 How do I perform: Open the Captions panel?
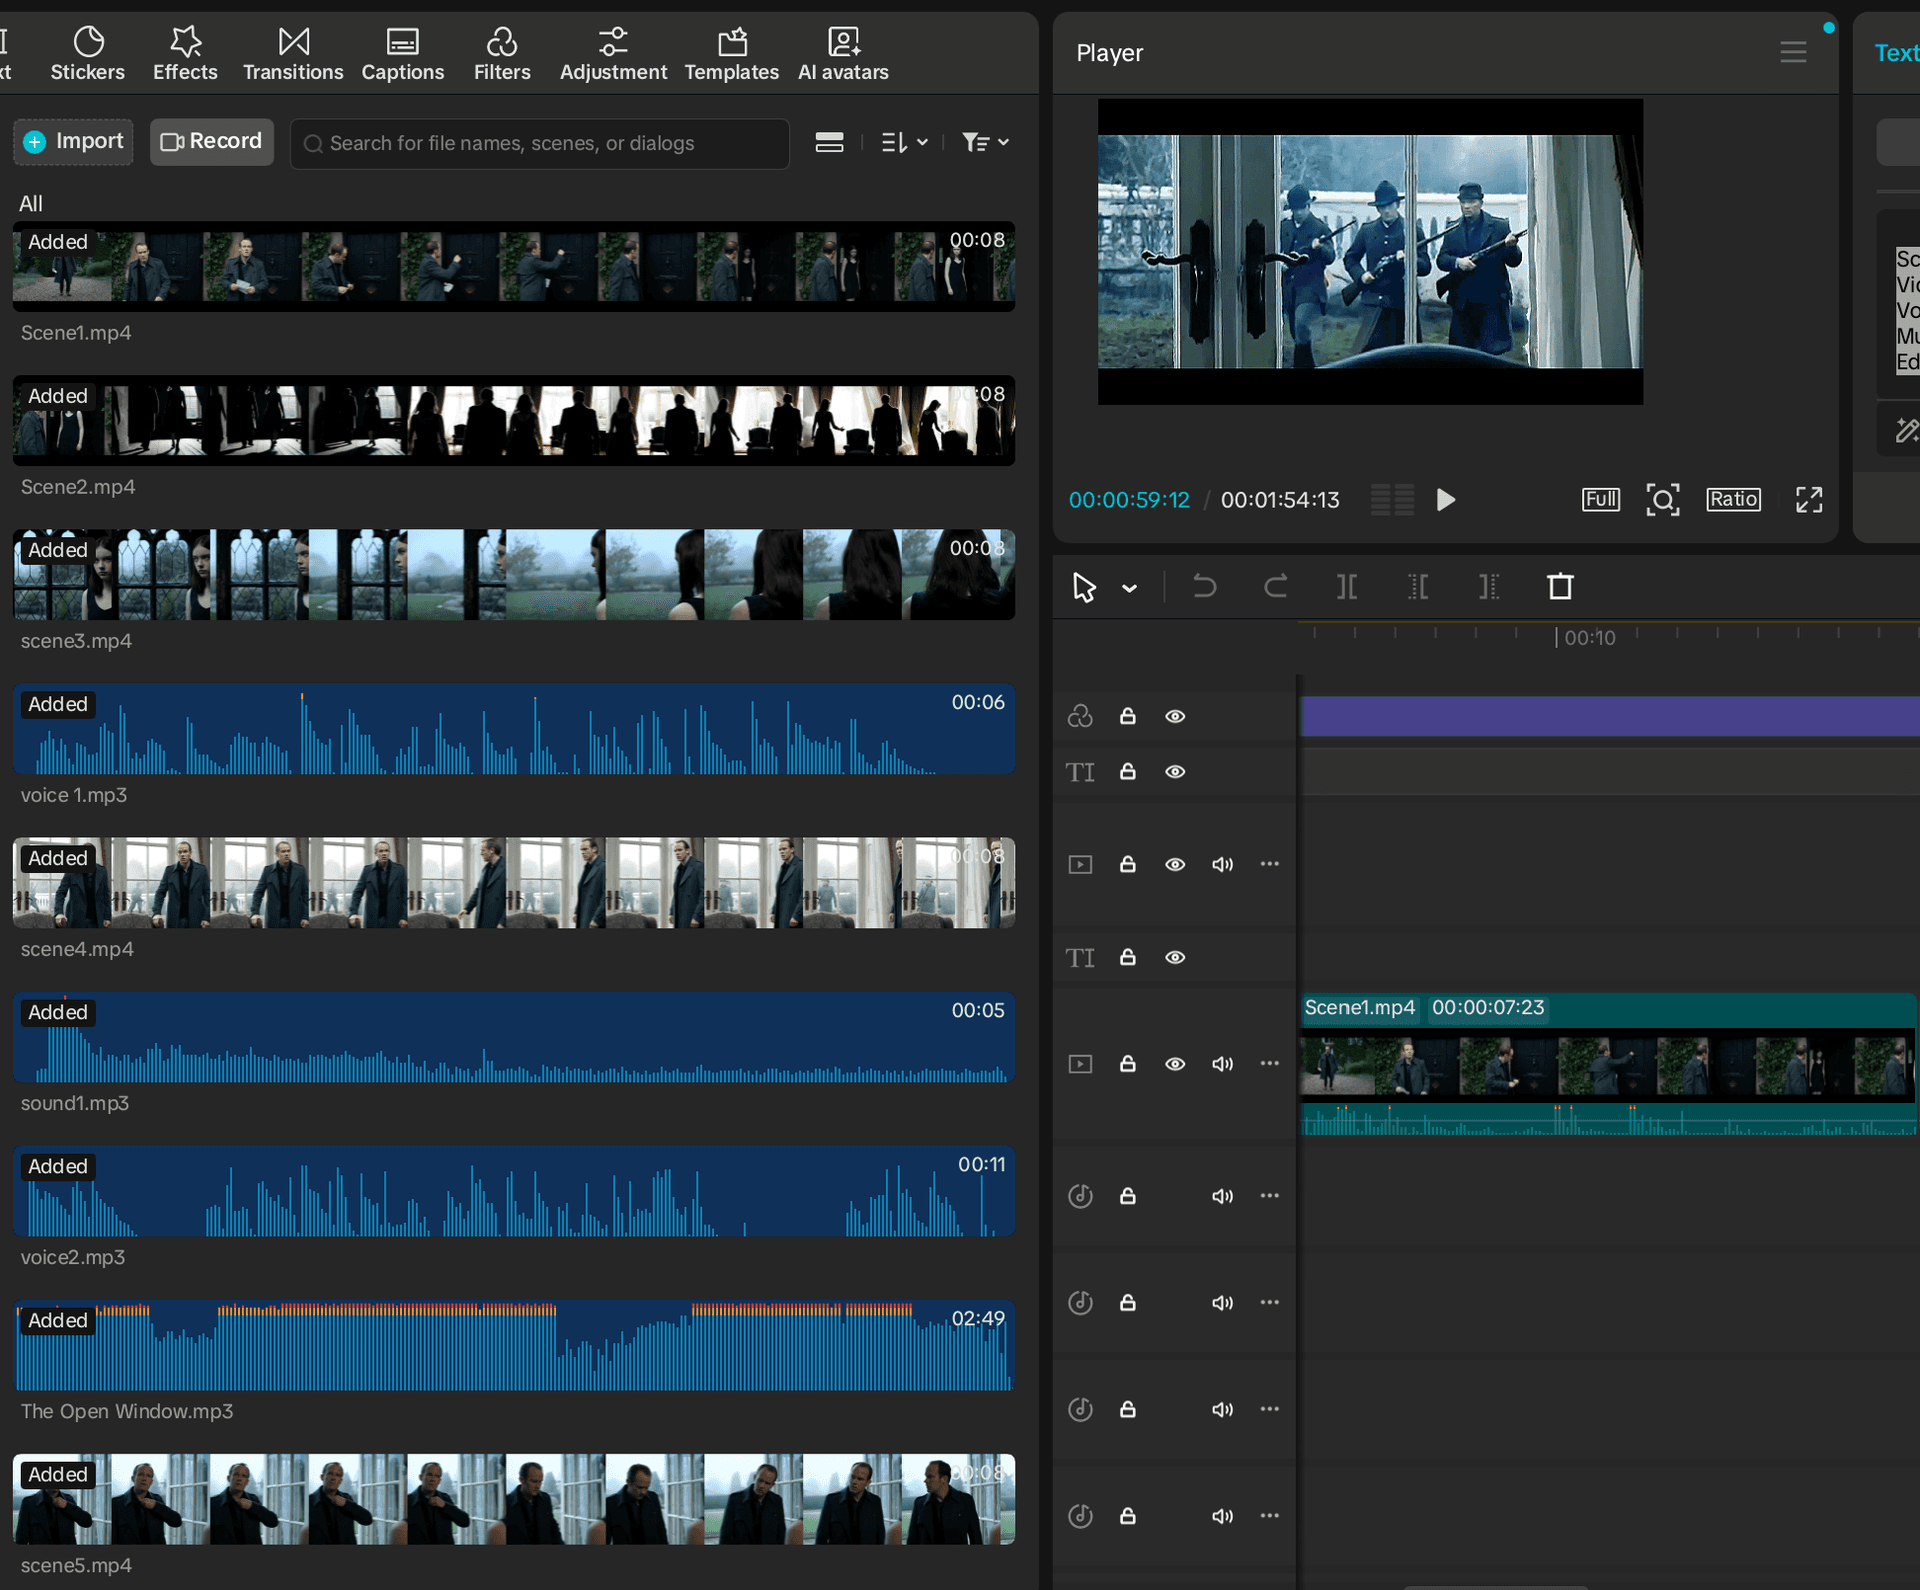(402, 54)
